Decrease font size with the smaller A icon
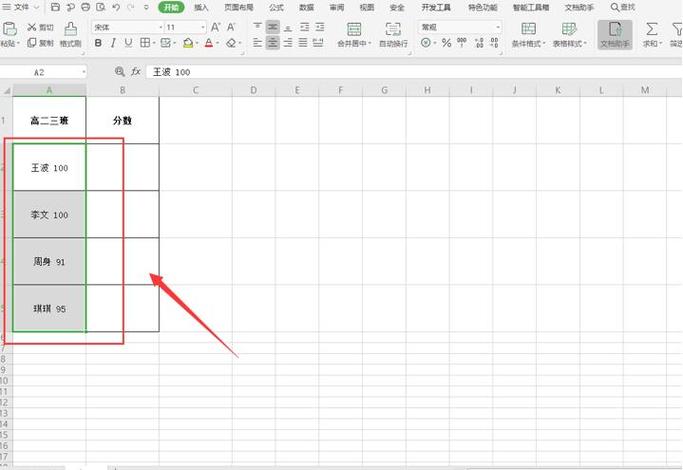 231,27
